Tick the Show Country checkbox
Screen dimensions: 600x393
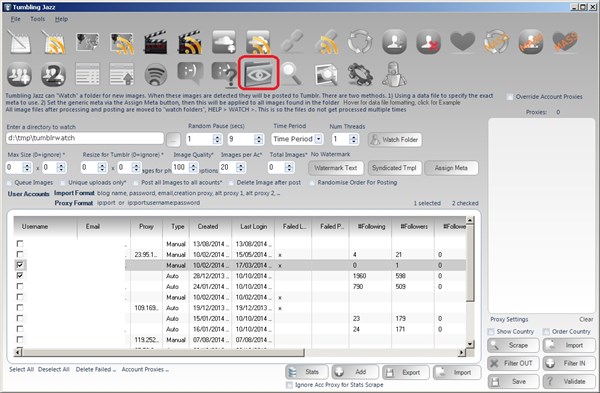pos(491,331)
